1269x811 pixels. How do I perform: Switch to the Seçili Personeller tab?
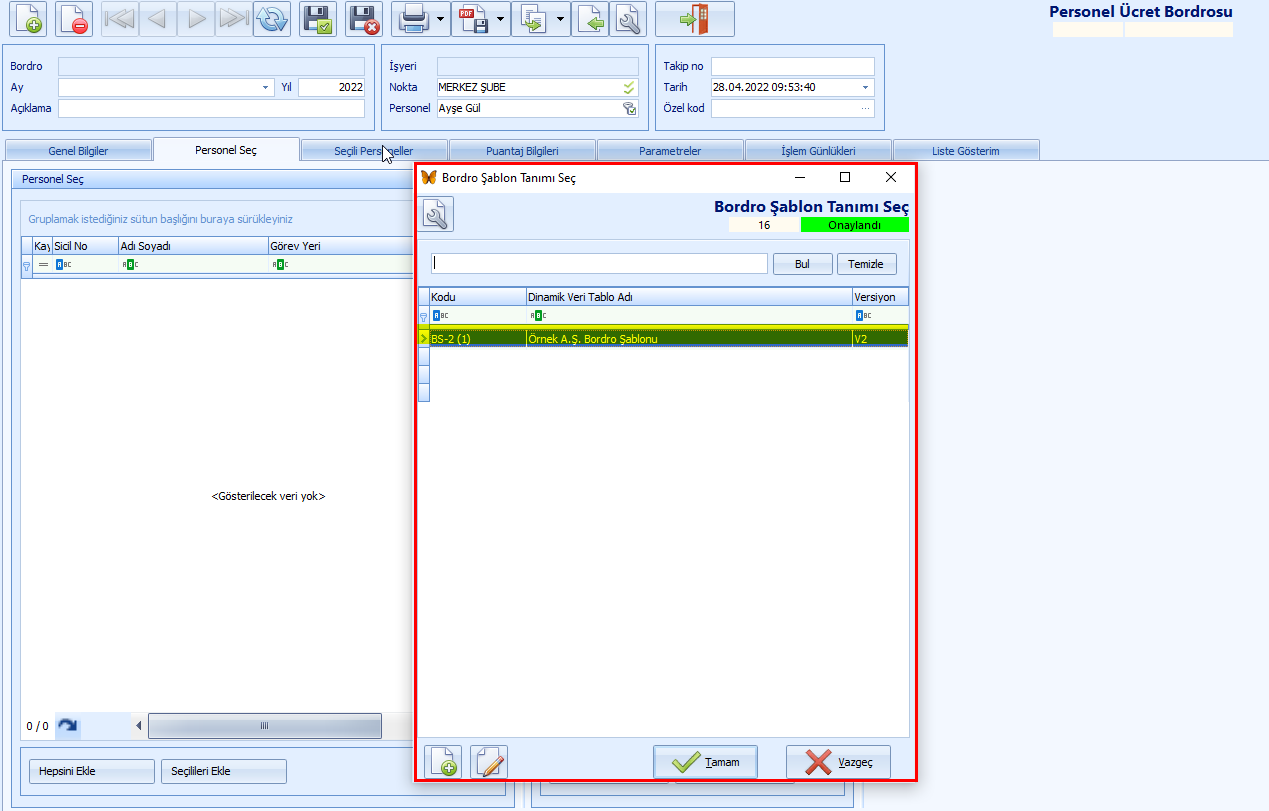tap(373, 151)
